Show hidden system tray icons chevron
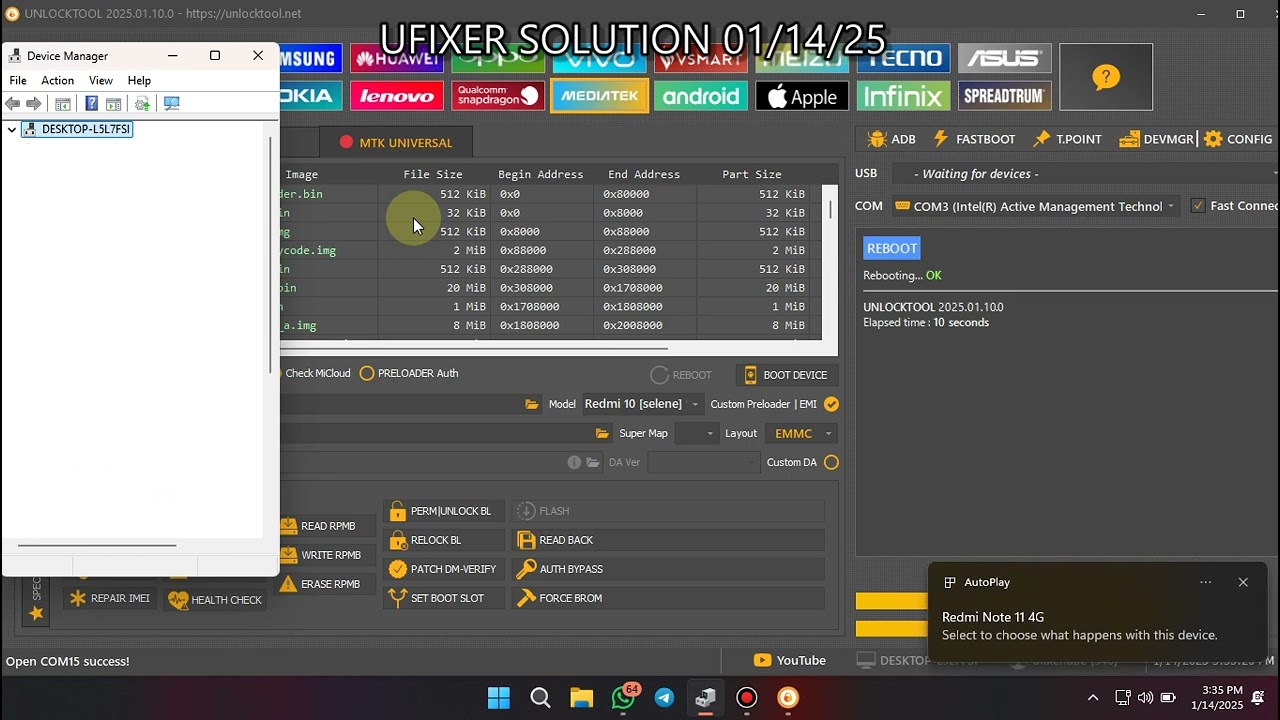The height and width of the screenshot is (720, 1280). pos(1093,697)
